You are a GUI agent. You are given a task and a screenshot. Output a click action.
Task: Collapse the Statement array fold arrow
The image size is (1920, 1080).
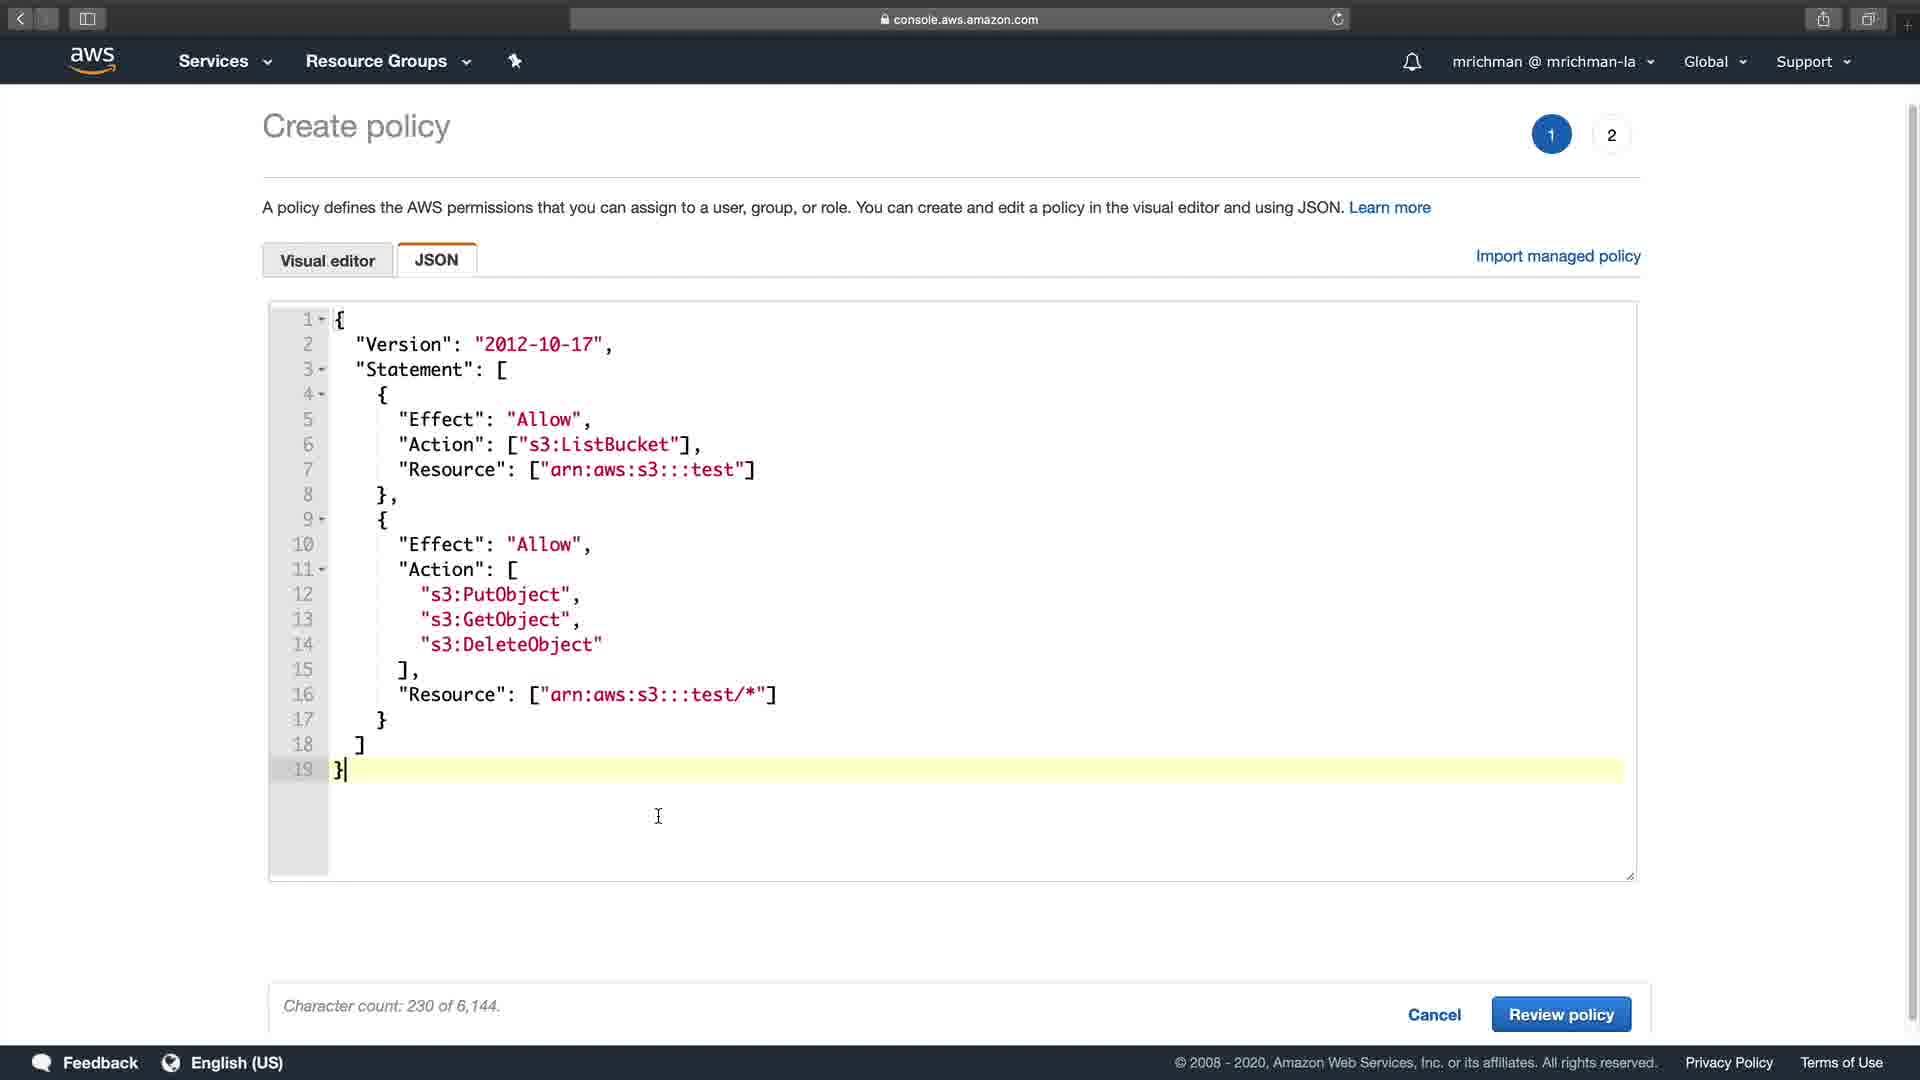322,370
